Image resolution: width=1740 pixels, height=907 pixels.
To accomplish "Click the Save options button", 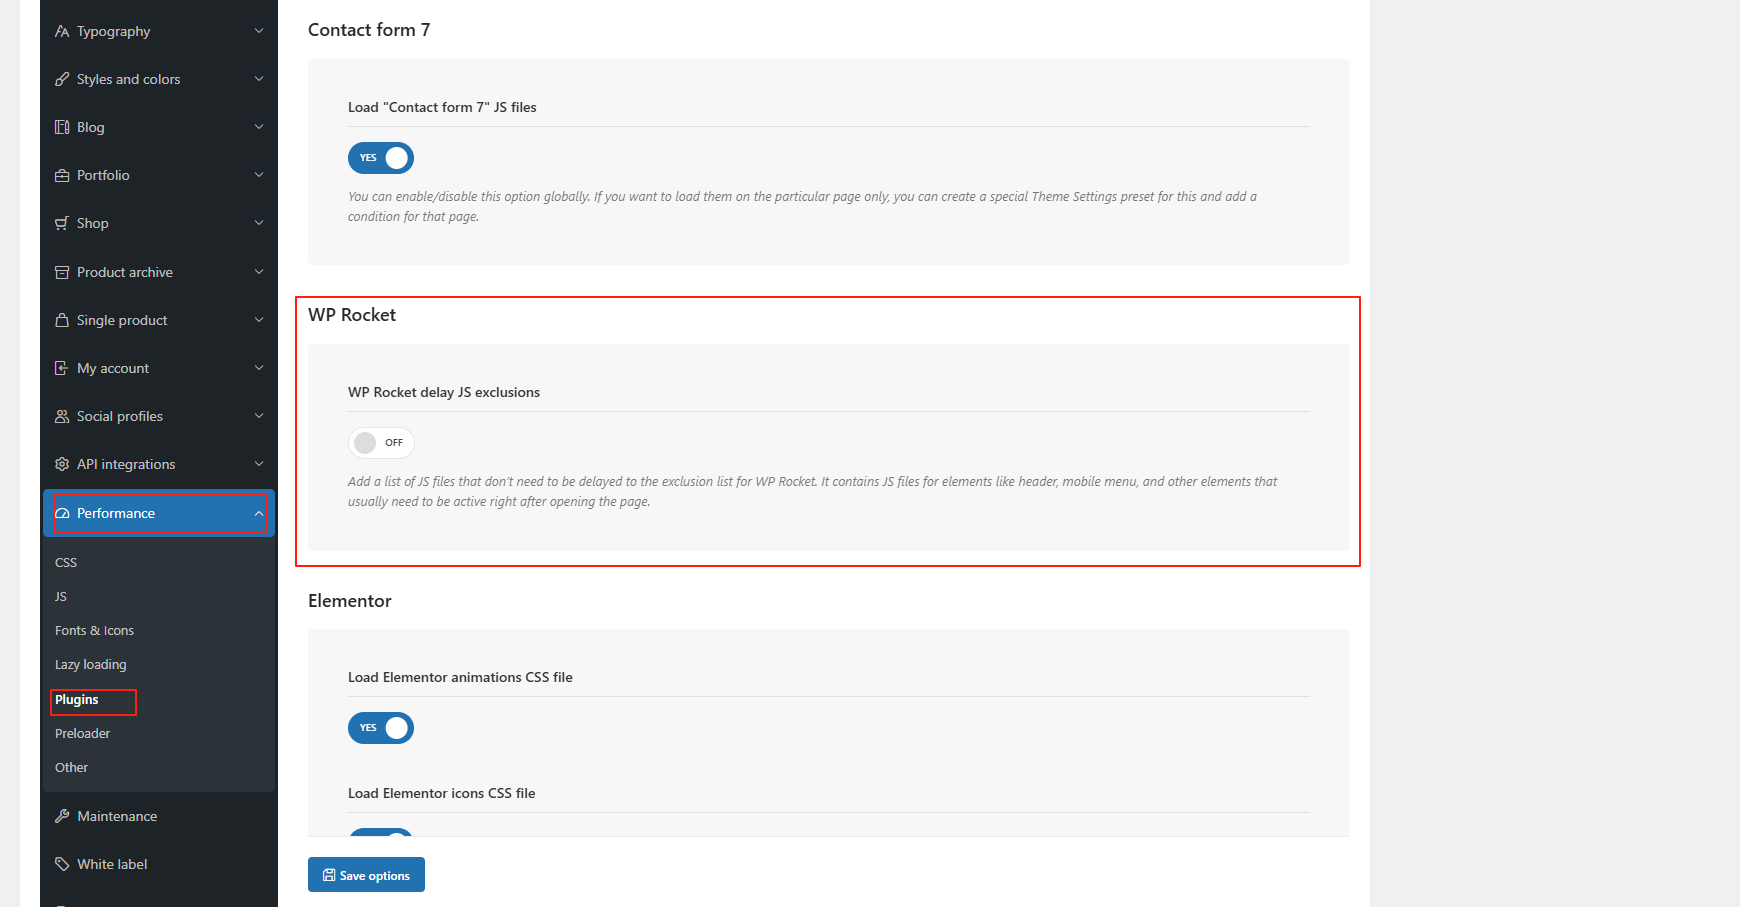I will click(x=366, y=875).
